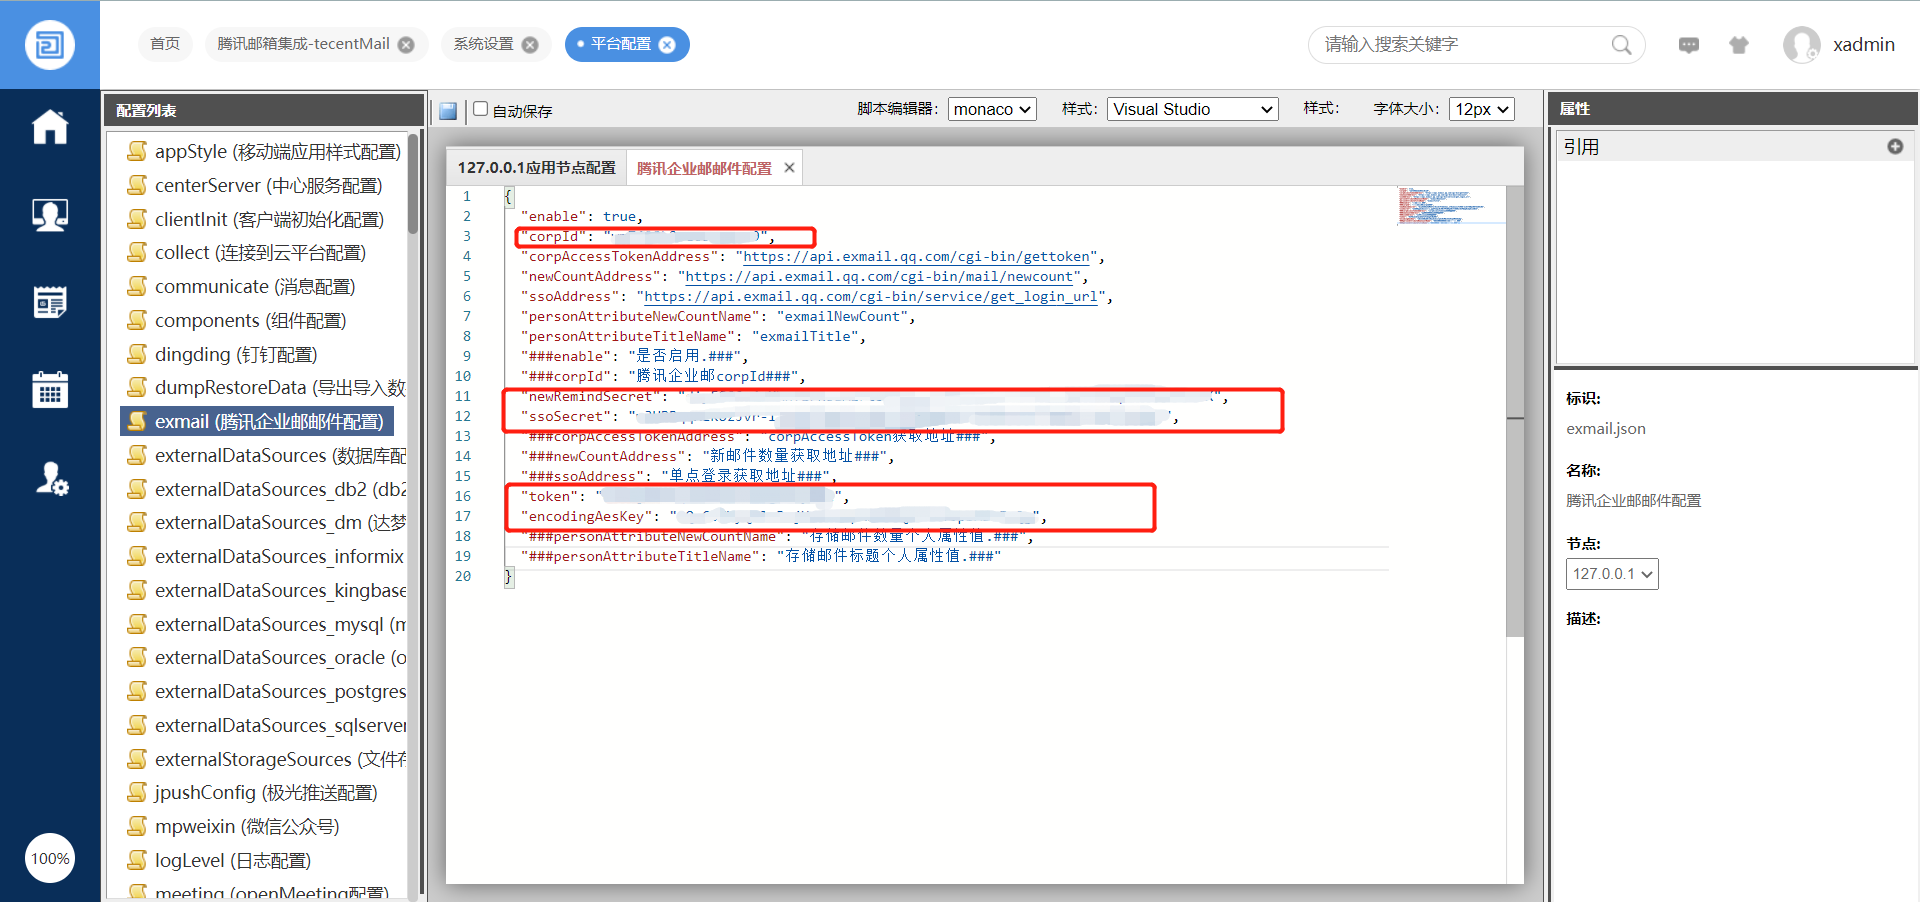Screen dimensions: 1920x902
Task: Click the exmail.json identifier text
Action: coord(1606,429)
